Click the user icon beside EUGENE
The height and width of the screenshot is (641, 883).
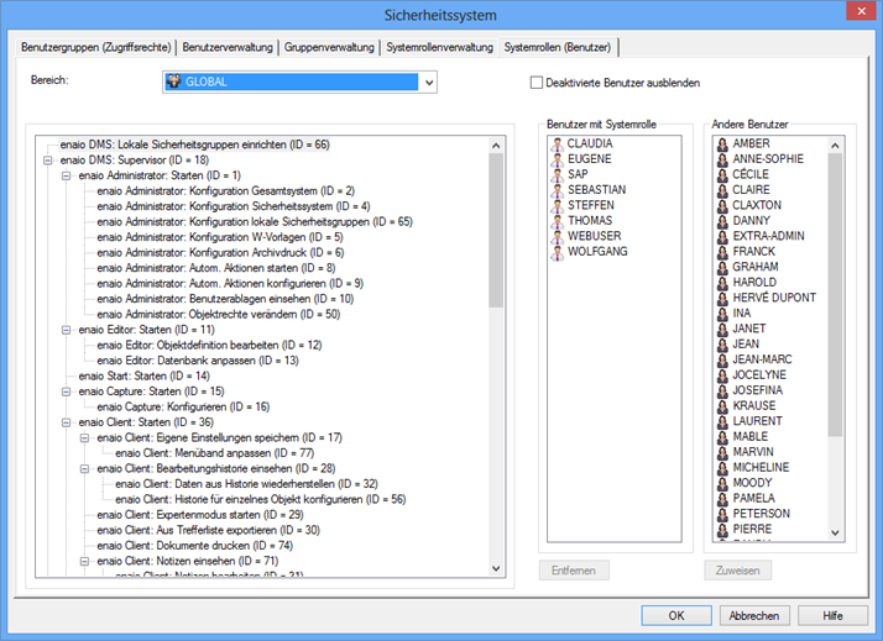coord(557,159)
